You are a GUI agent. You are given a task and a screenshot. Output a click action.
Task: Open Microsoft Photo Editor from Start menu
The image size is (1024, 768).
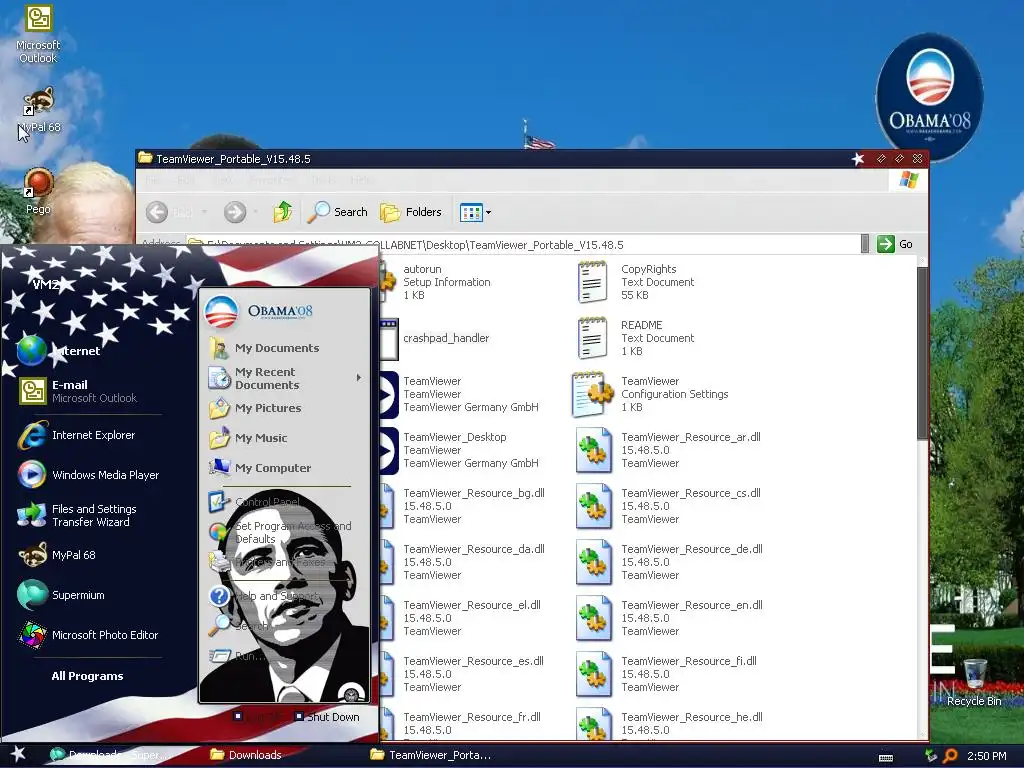(x=89, y=635)
